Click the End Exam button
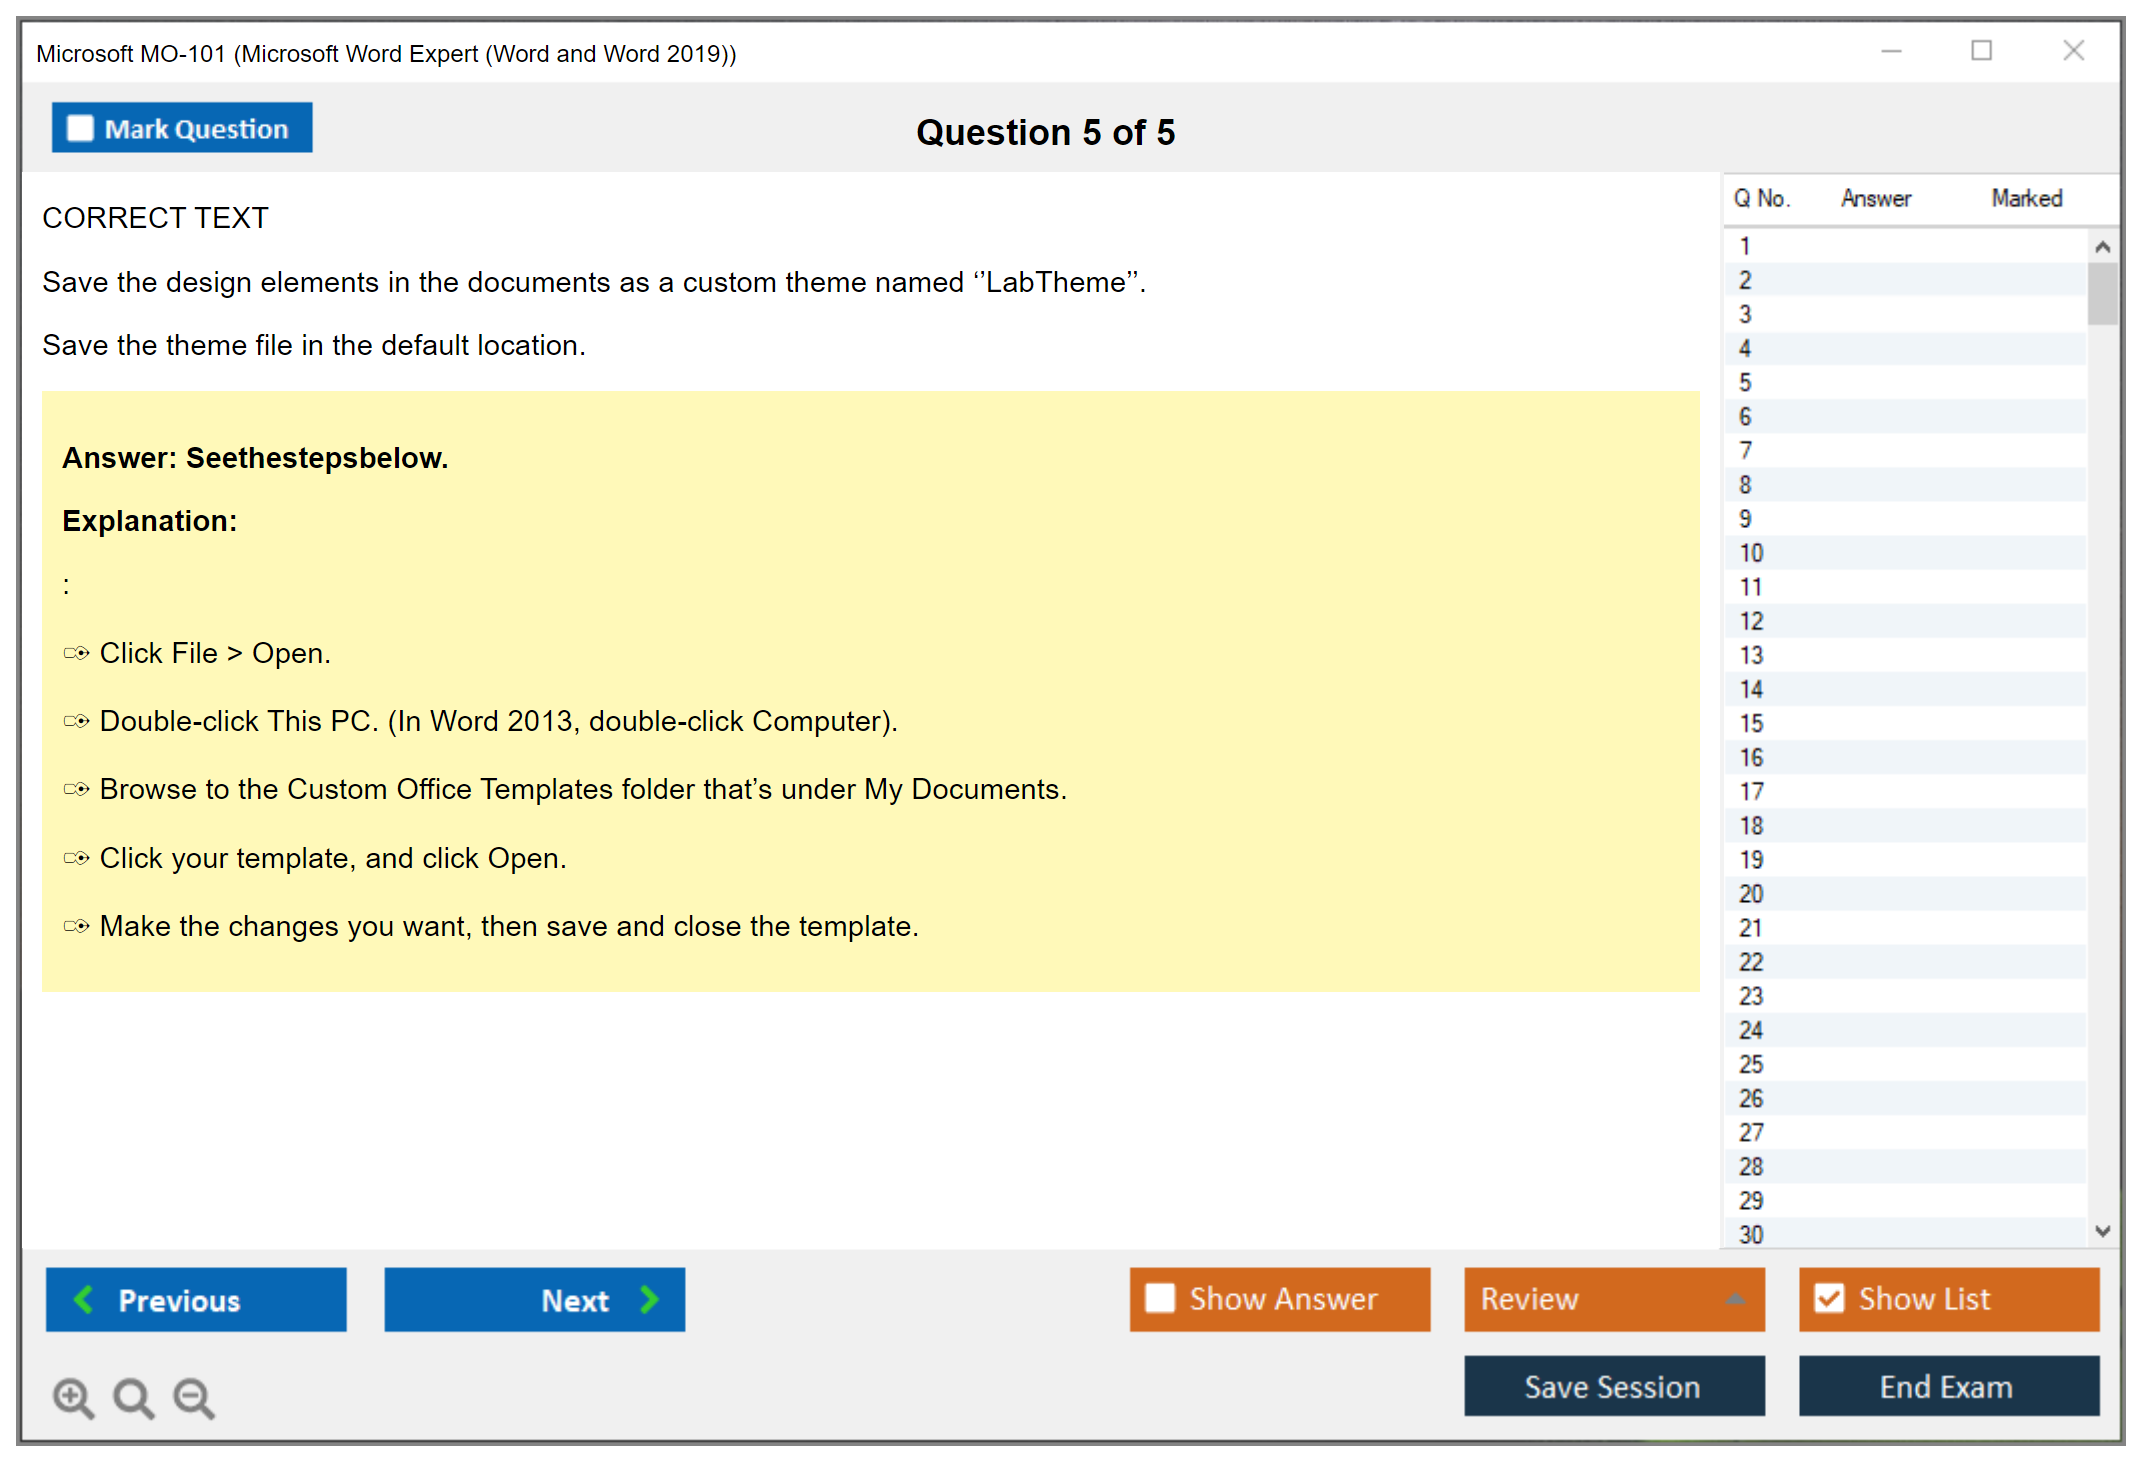Image resolution: width=2150 pixels, height=1470 pixels. (1947, 1386)
